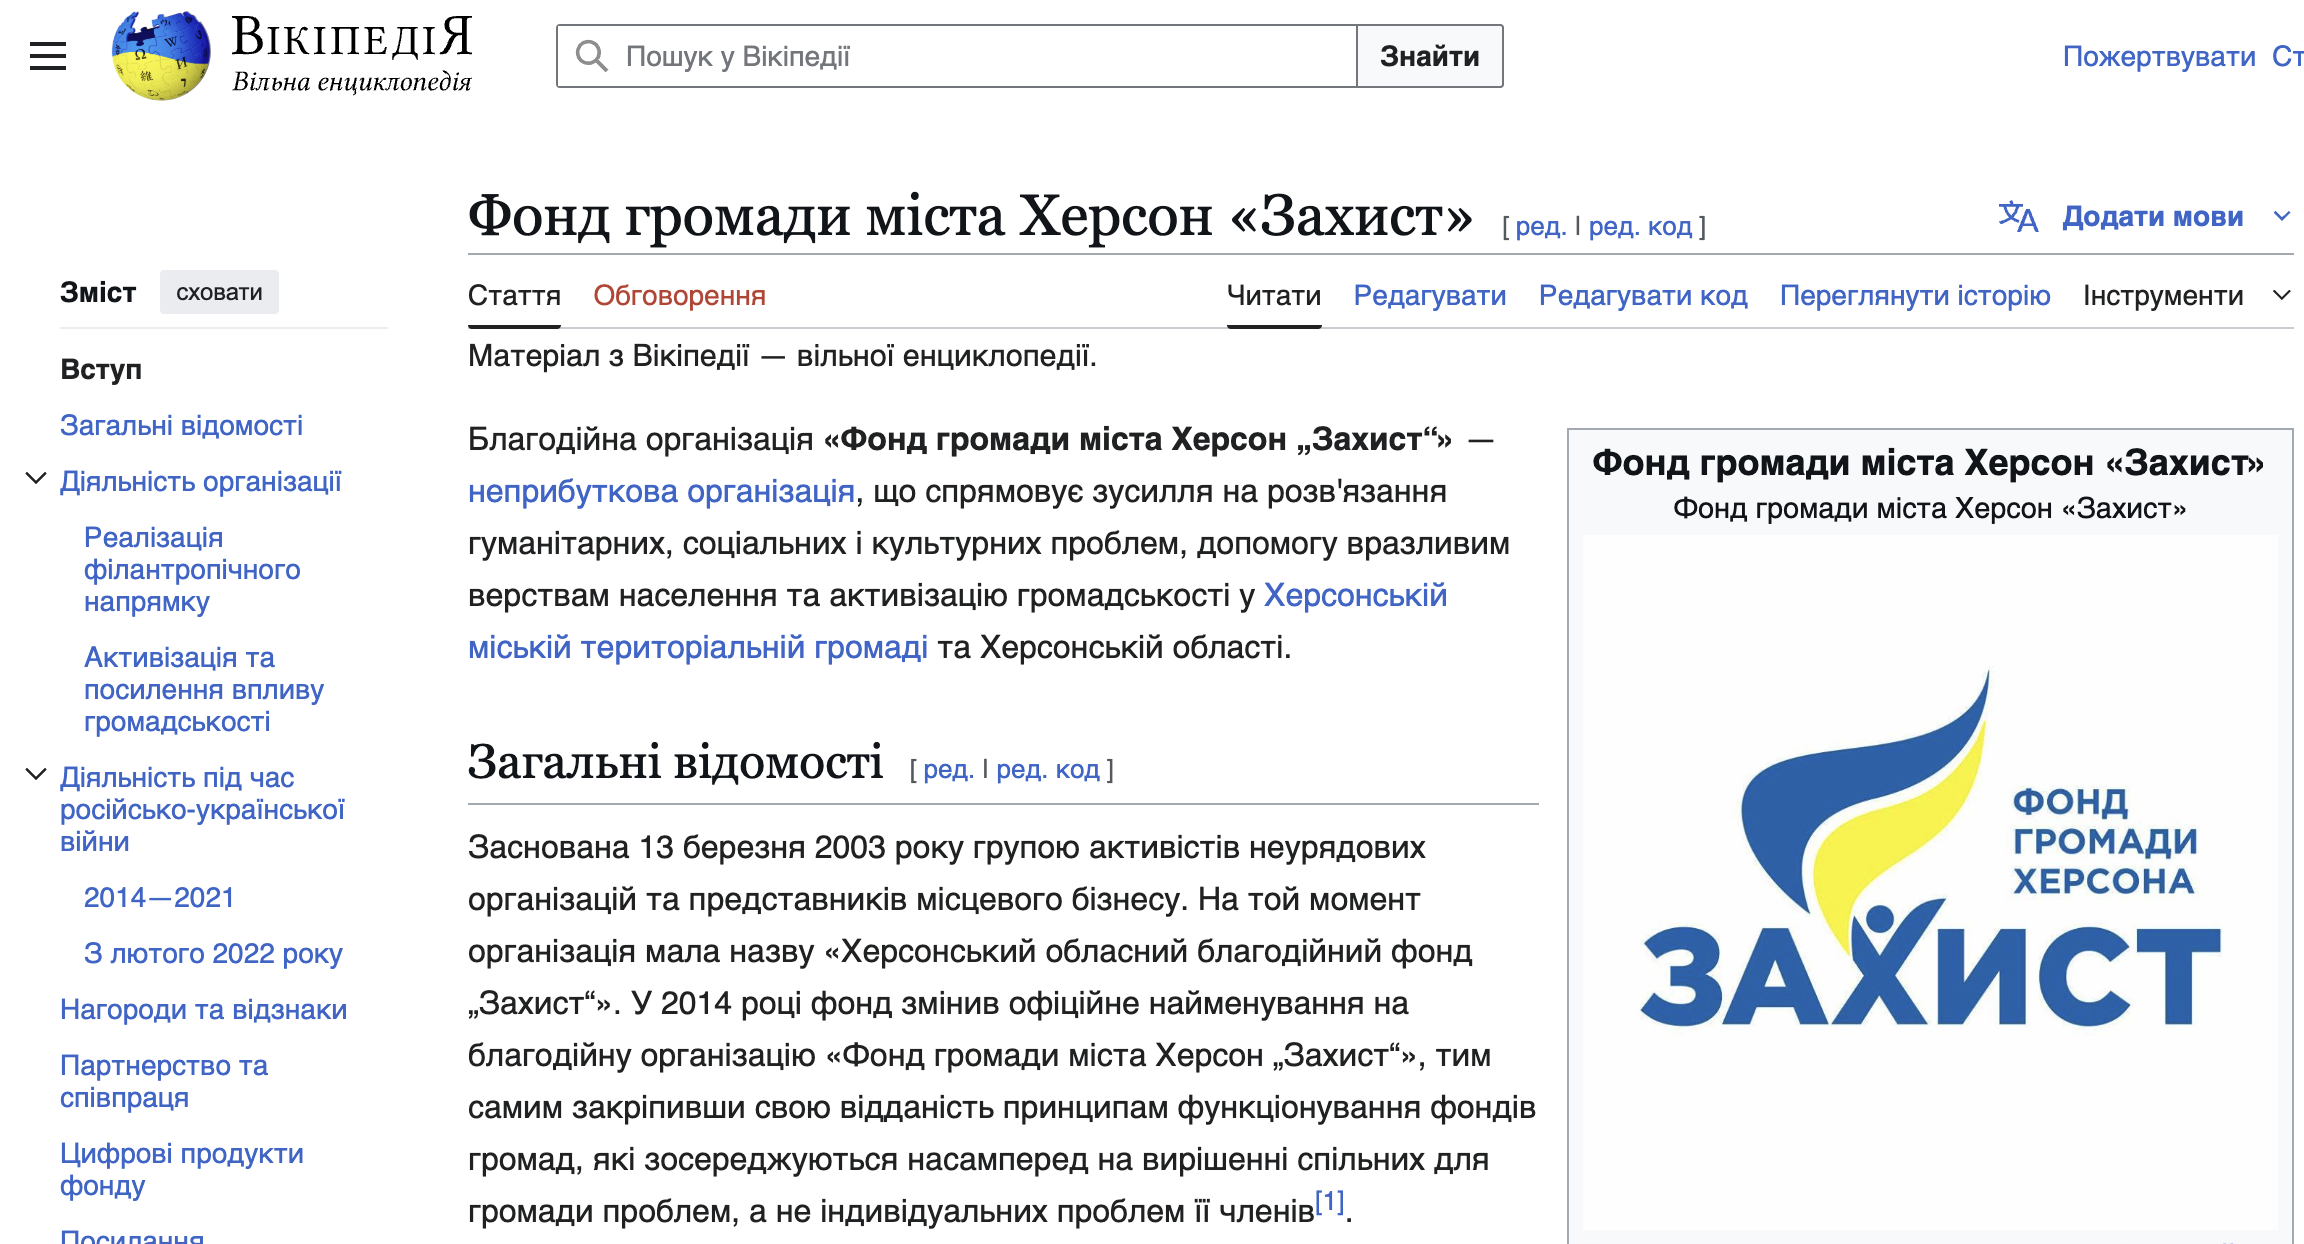Viewport: 2304px width, 1244px height.
Task: Click the language translate icon
Action: pyautogui.click(x=2018, y=216)
